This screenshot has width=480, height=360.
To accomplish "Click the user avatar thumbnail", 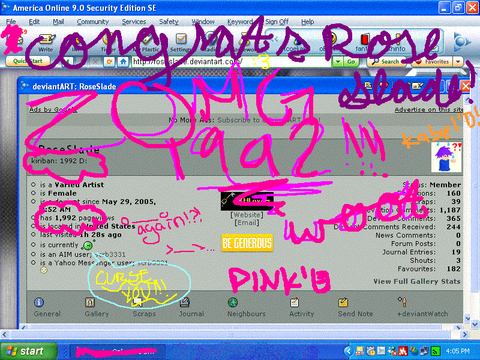I will 446,157.
